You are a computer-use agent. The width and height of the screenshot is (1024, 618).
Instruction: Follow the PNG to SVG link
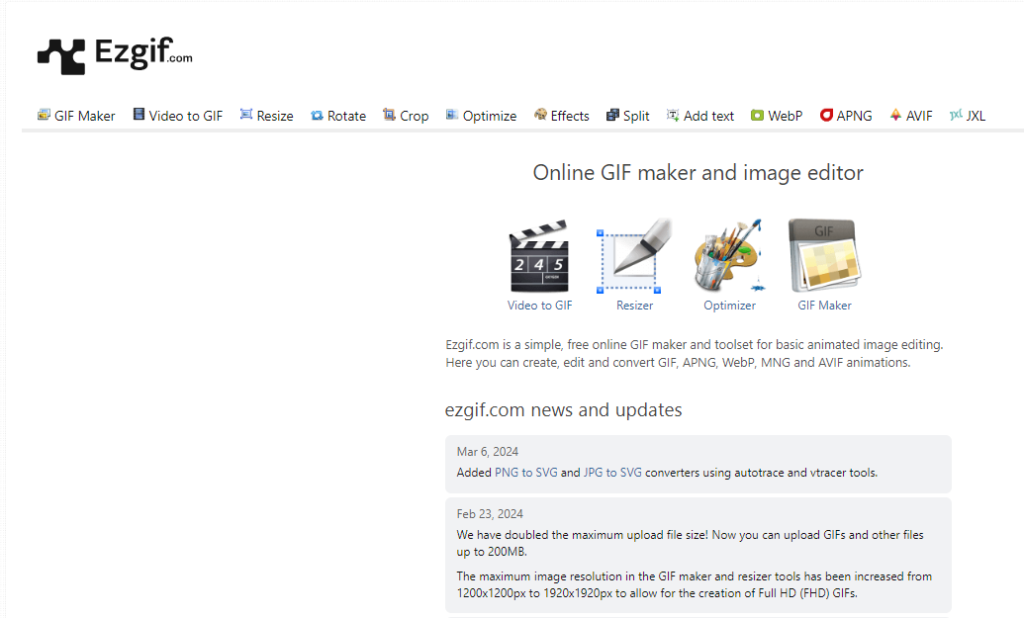(x=526, y=472)
